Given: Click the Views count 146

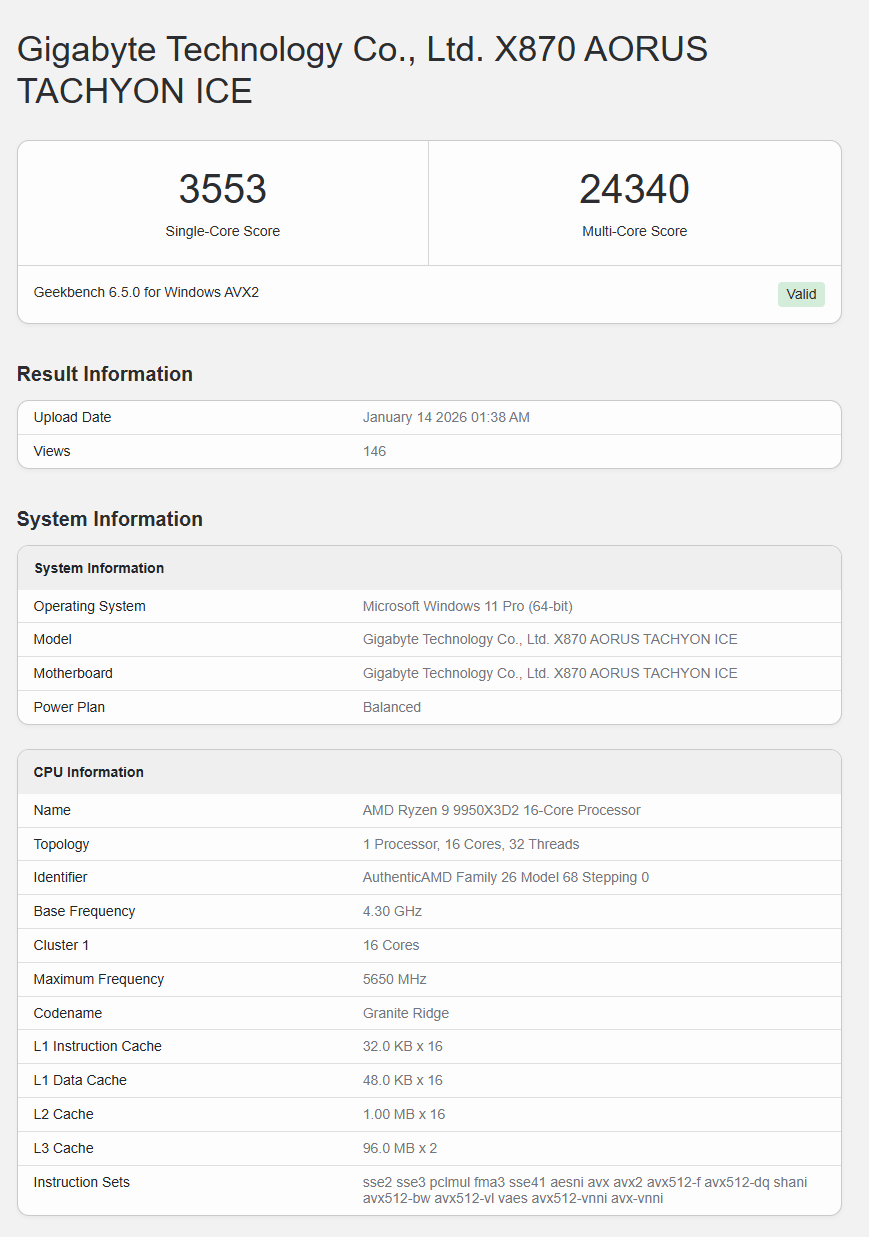Looking at the screenshot, I should click(374, 451).
